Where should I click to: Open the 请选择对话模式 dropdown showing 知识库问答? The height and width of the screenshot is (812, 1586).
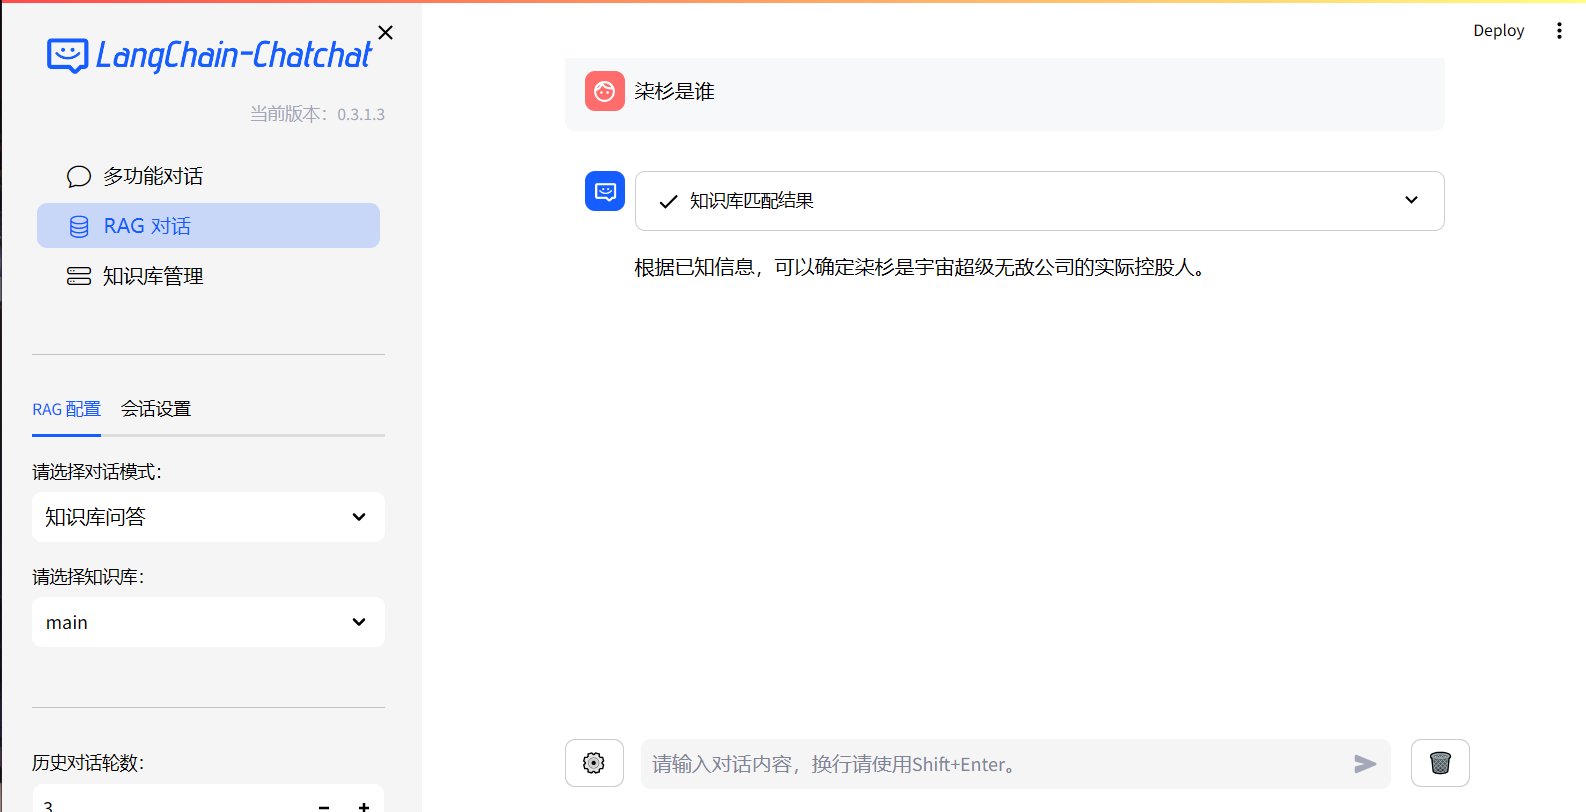coord(208,517)
